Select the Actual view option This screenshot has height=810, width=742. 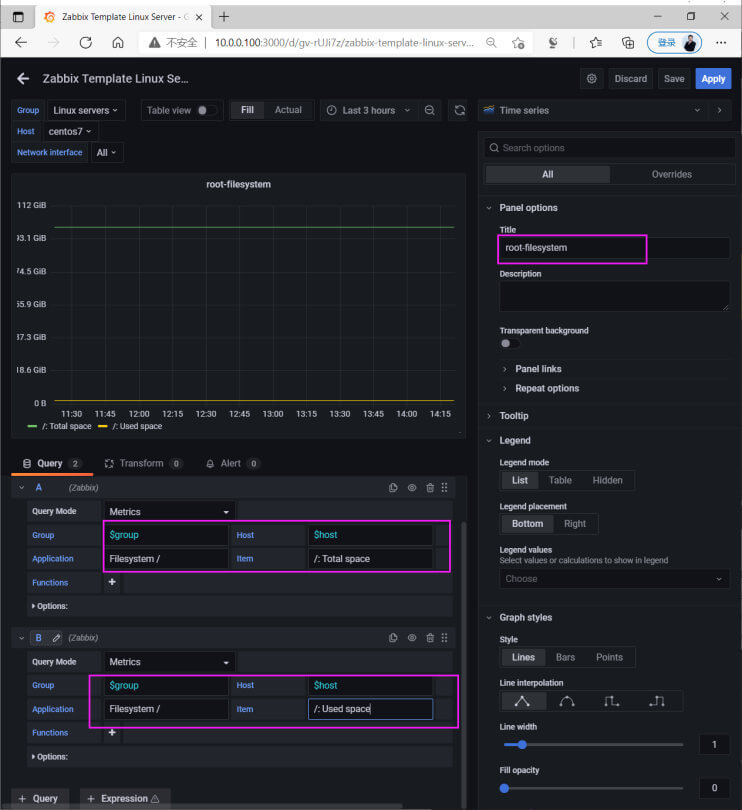(288, 110)
